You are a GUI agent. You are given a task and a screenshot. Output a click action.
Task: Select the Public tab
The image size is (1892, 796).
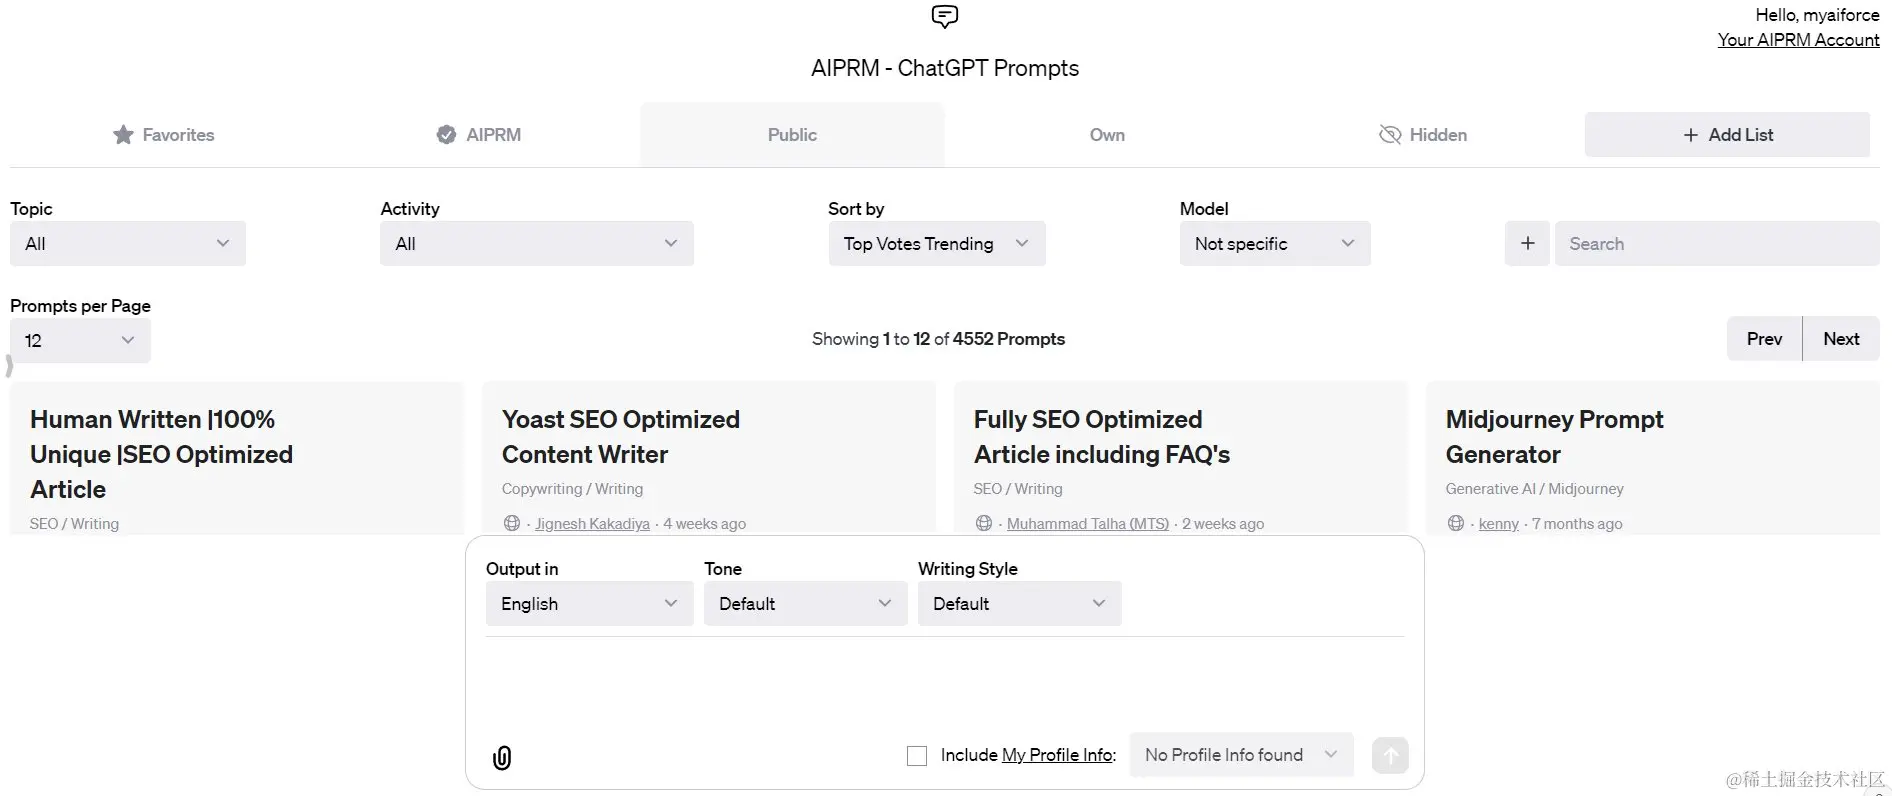792,134
